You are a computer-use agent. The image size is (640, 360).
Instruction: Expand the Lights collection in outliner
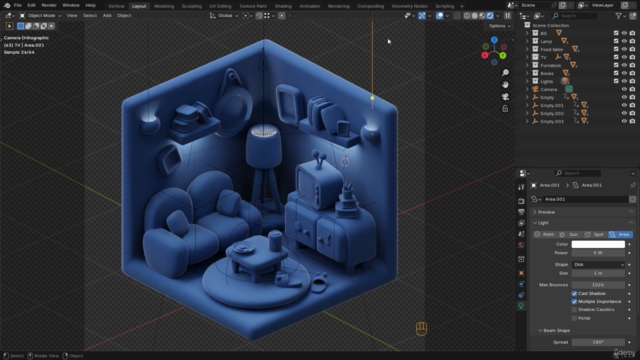pos(527,81)
